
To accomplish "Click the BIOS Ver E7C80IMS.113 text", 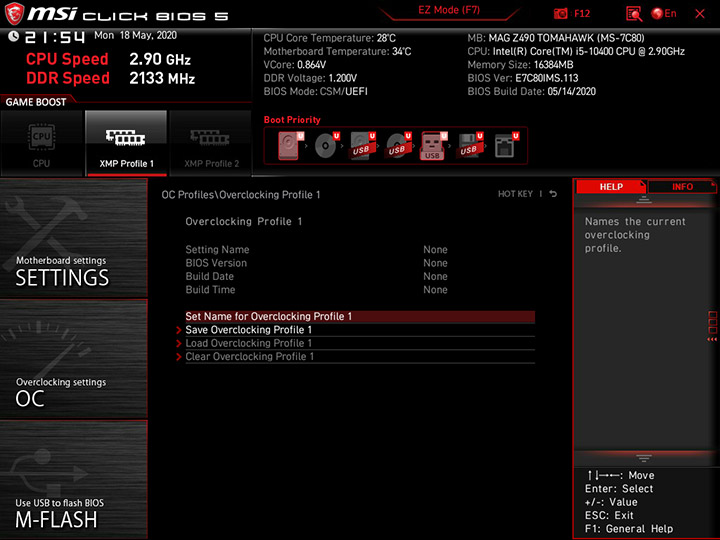I will (523, 78).
